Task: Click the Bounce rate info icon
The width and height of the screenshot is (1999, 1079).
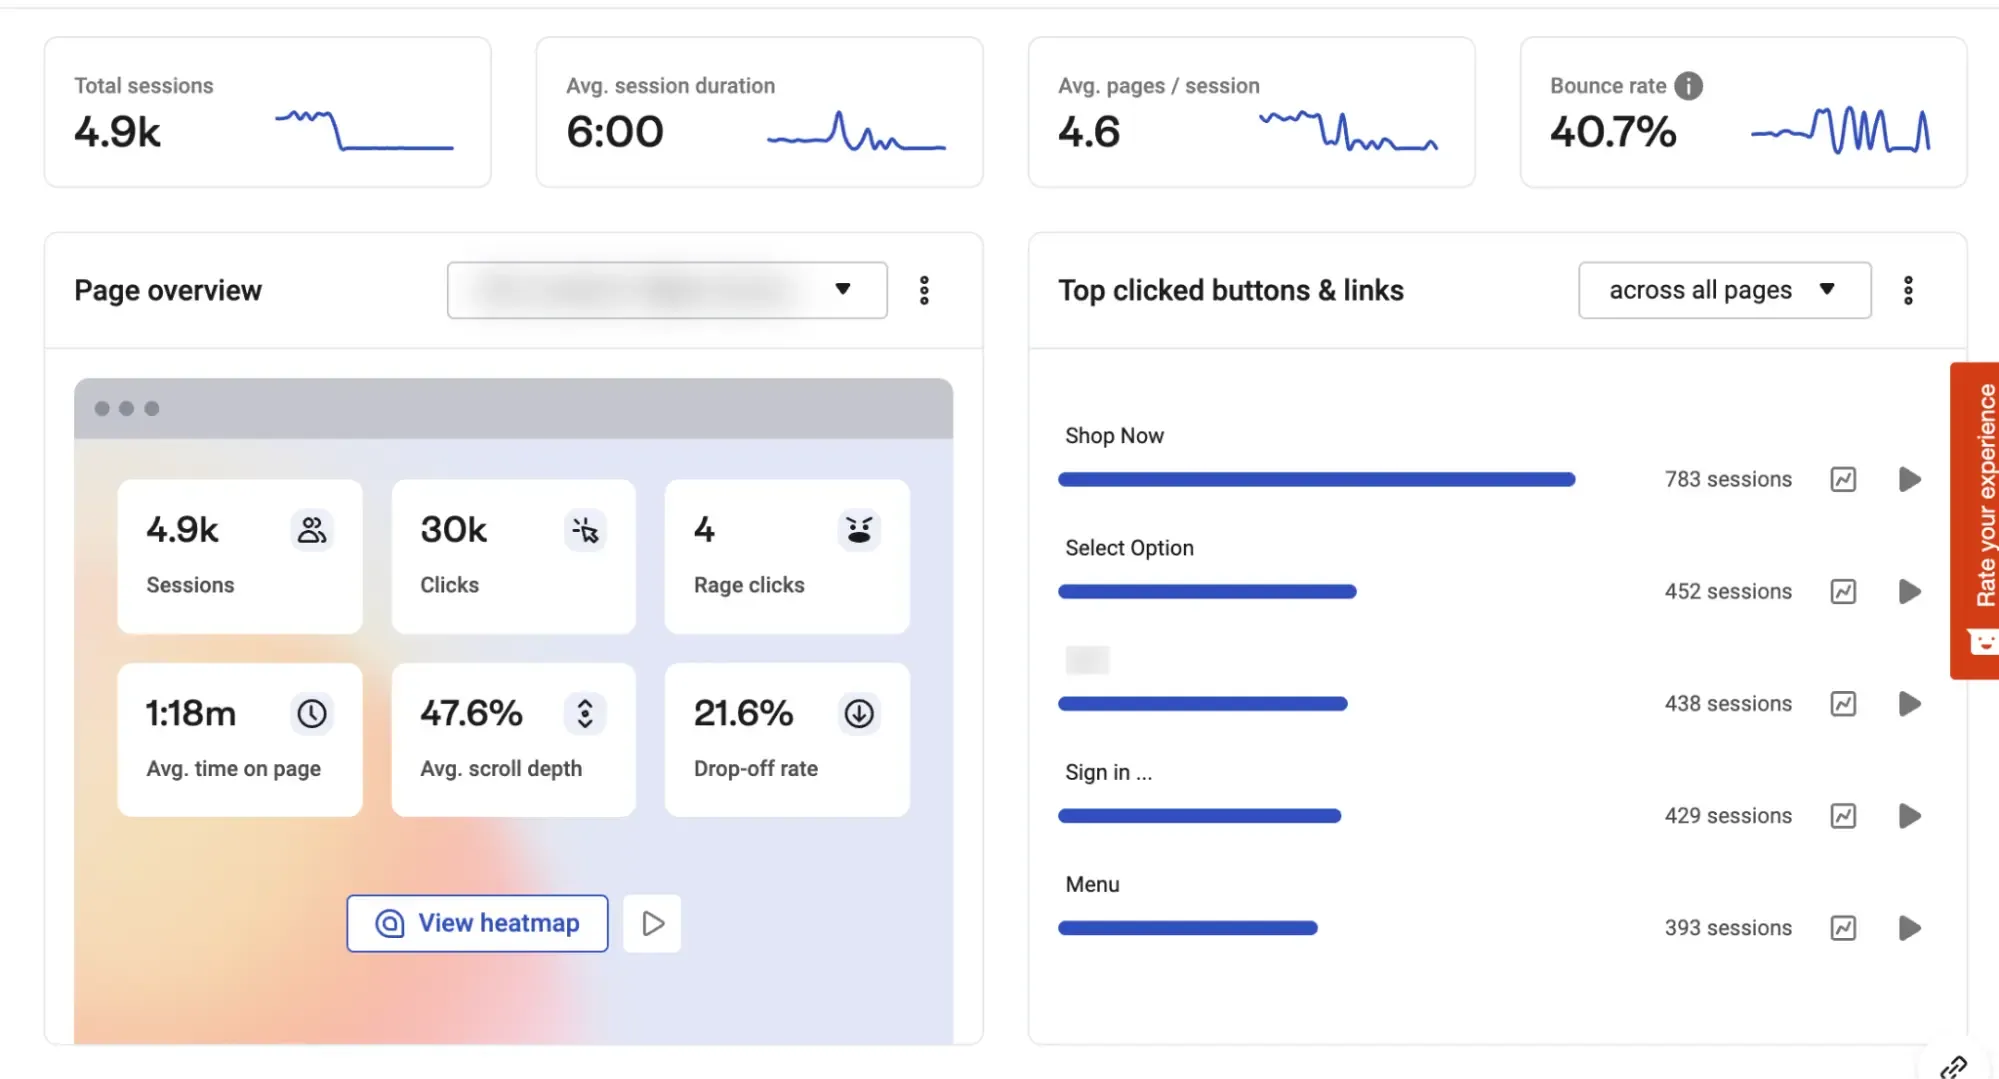Action: tap(1688, 86)
